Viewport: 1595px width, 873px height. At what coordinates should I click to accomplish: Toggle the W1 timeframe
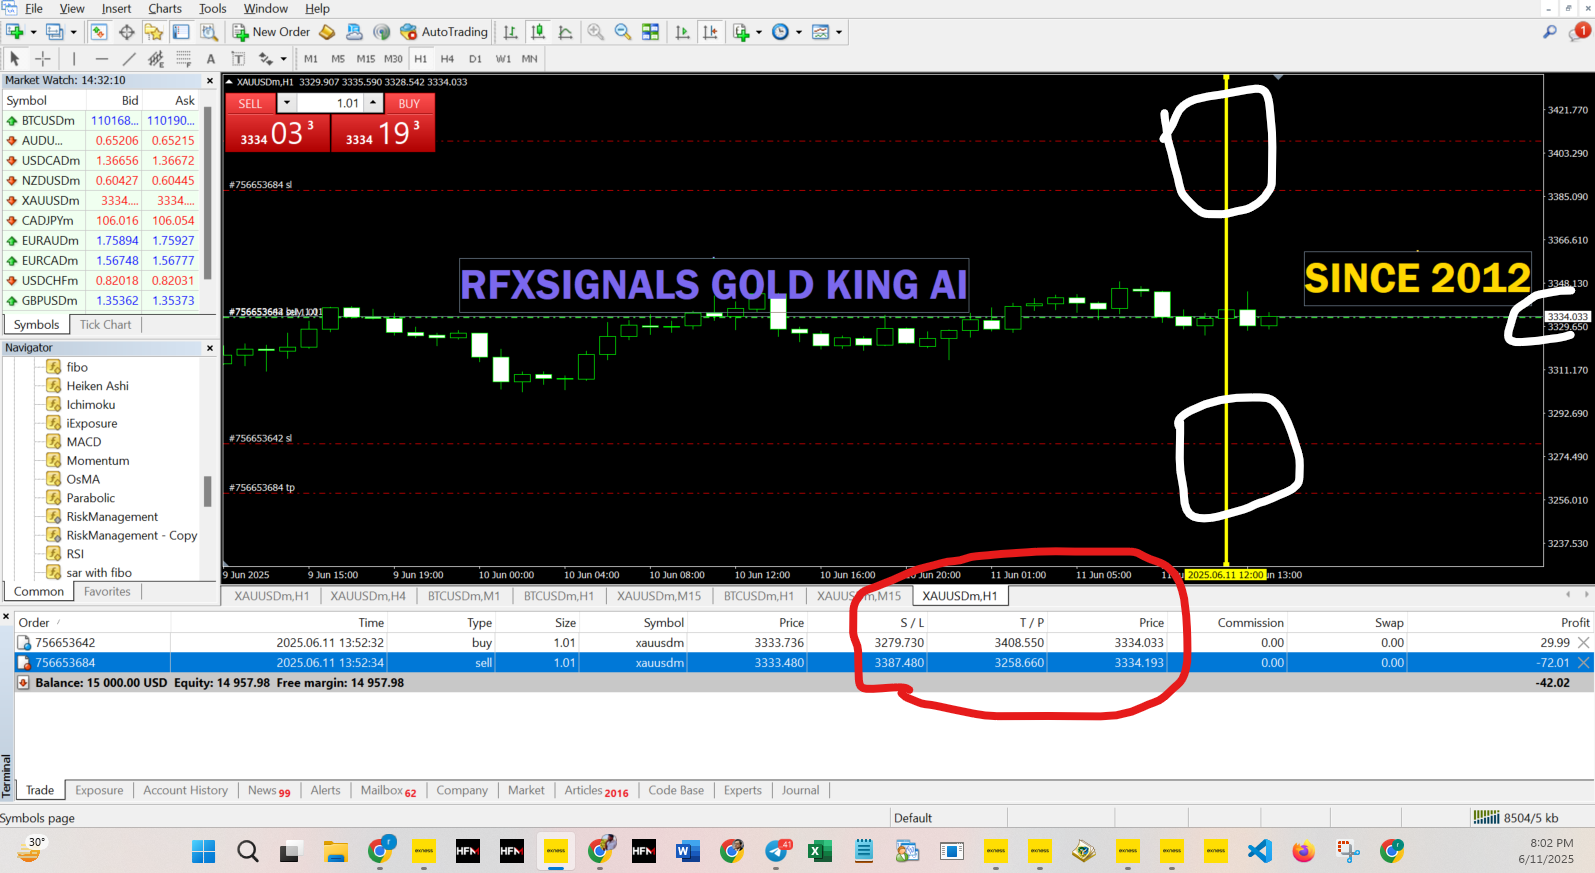[503, 59]
